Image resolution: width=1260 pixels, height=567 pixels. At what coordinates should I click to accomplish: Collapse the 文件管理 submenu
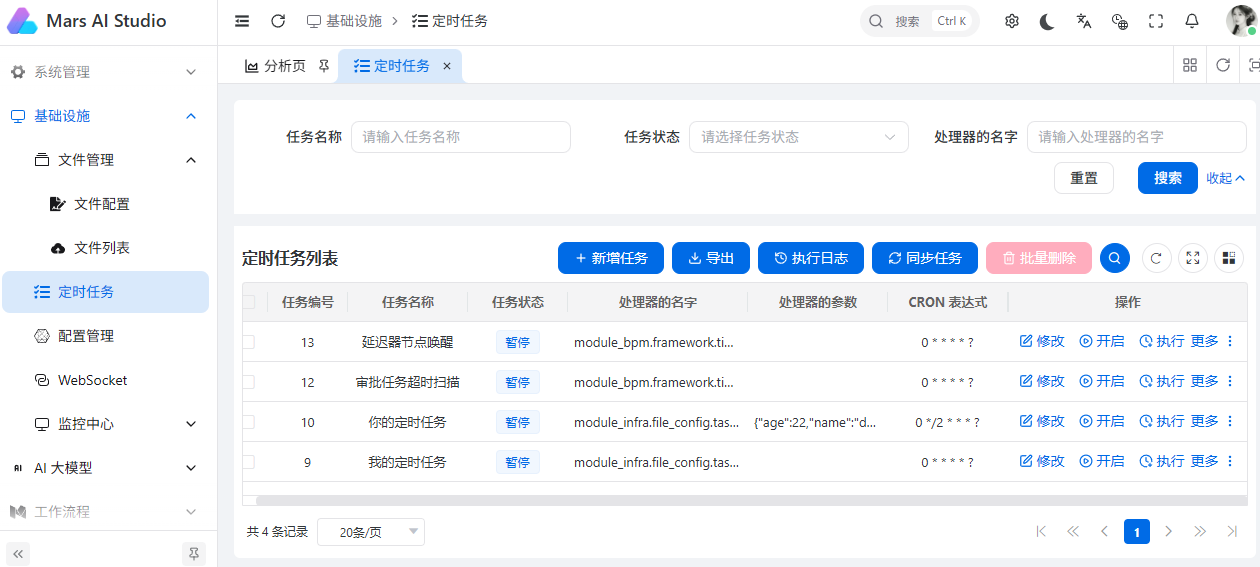coord(108,160)
